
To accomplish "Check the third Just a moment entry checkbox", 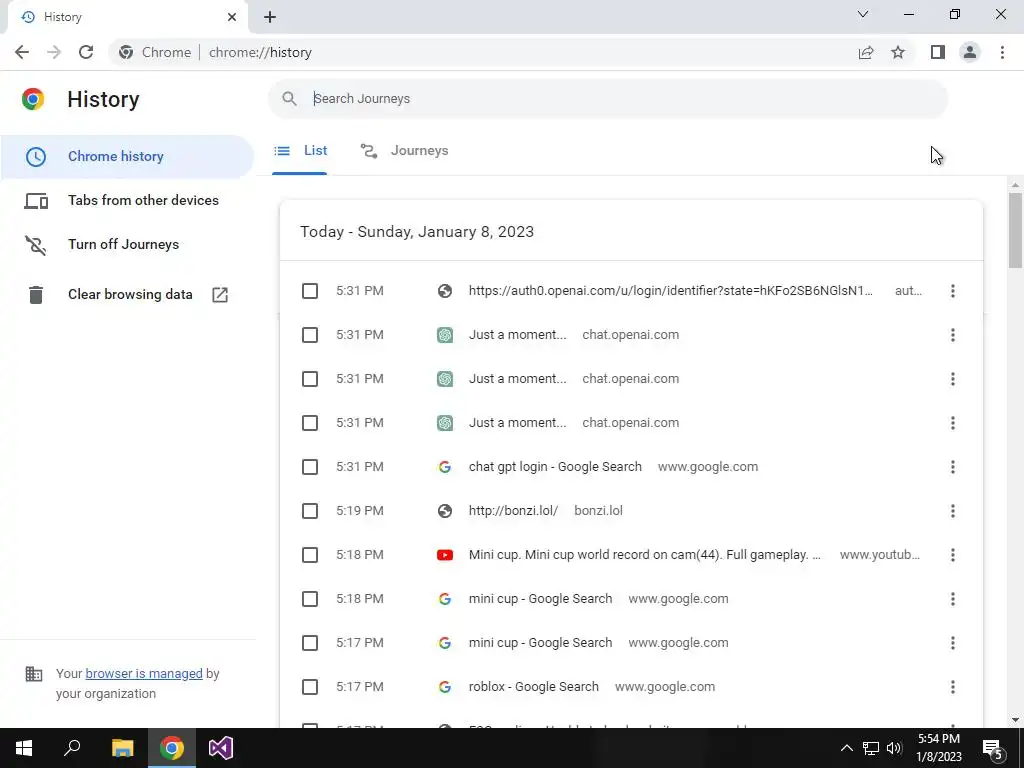I will click(310, 423).
